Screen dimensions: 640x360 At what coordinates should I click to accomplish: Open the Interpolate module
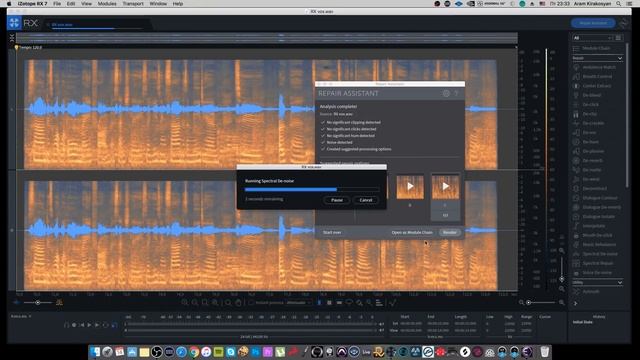tap(593, 226)
